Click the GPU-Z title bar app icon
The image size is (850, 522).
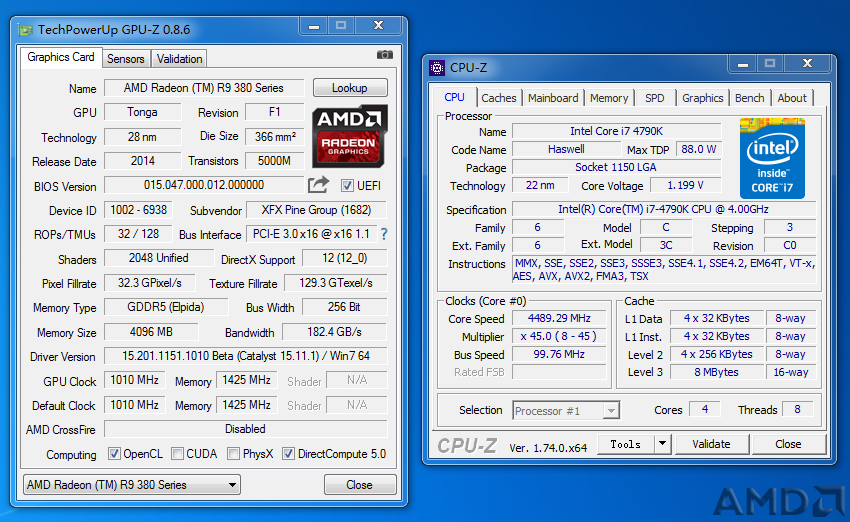point(25,30)
